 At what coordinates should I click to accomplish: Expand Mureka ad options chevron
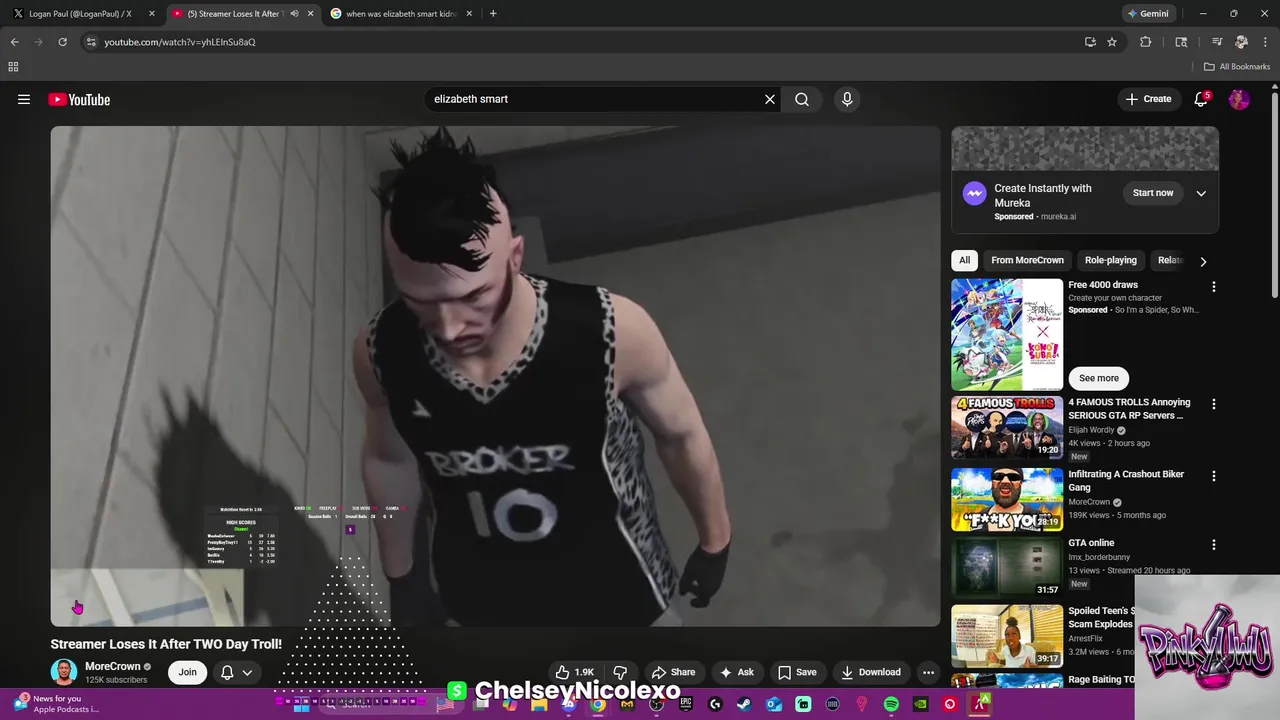[x=1201, y=193]
